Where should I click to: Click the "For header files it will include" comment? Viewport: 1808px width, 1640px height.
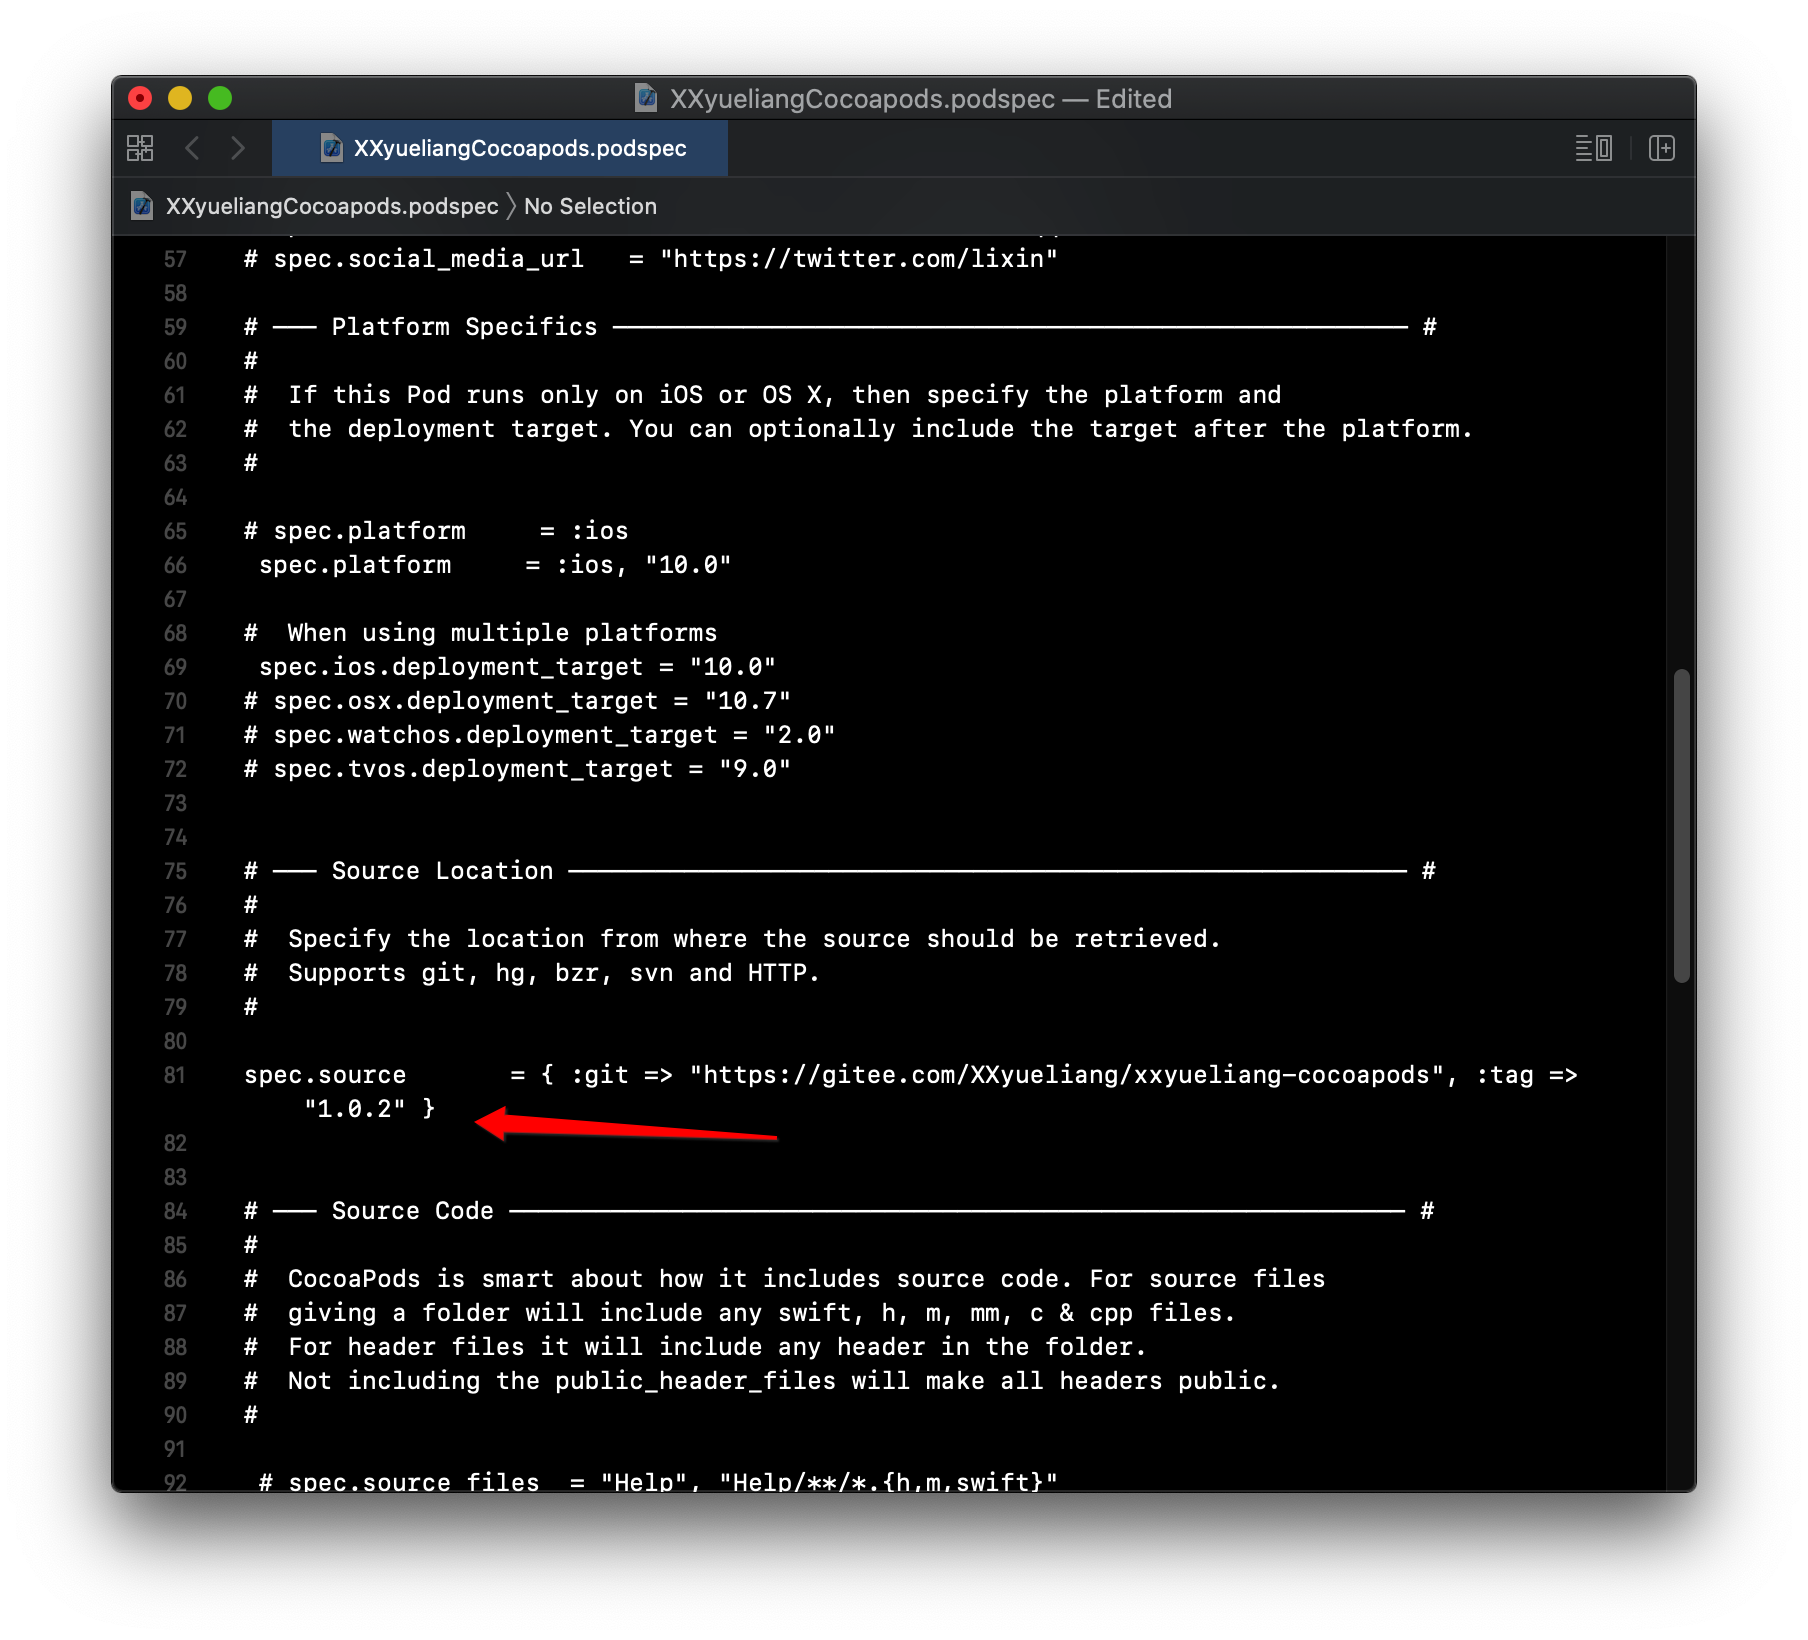695,1347
